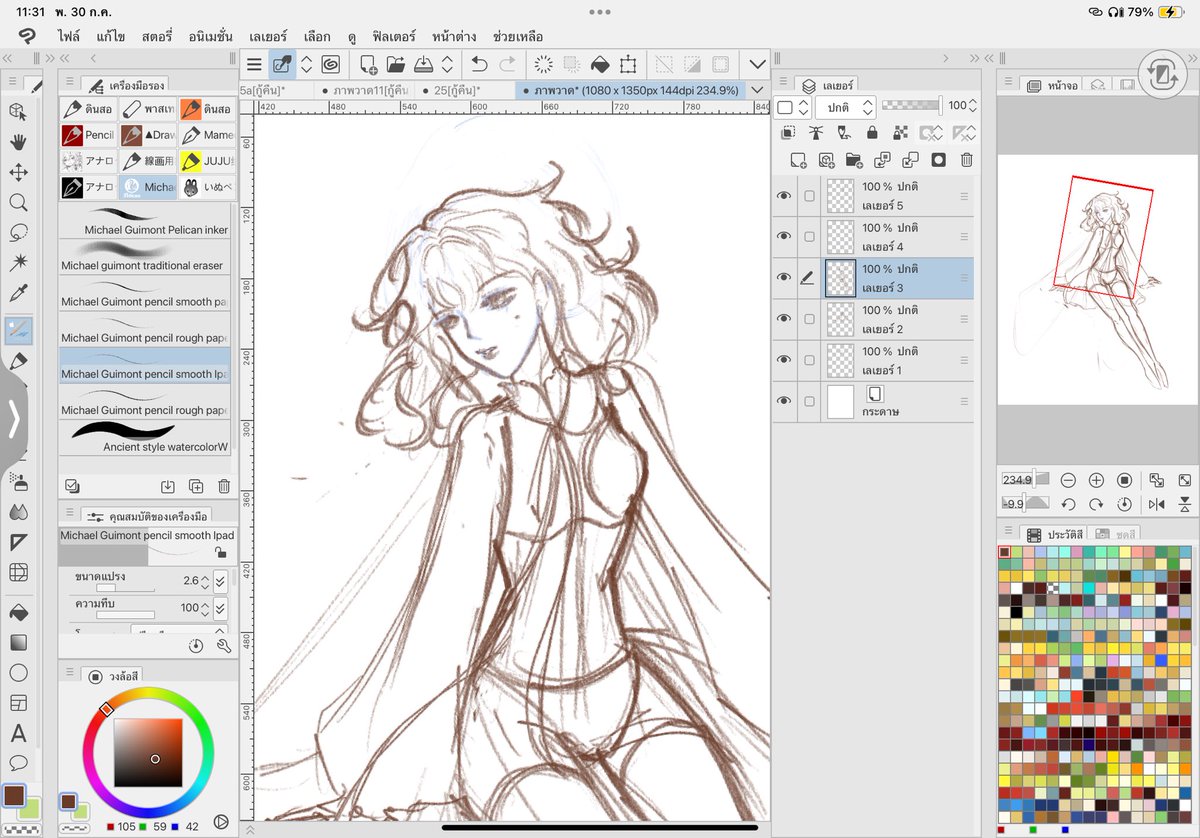Screen dimensions: 1200x838
Task: Click the Undo arrow in command bar
Action: pyautogui.click(x=479, y=65)
